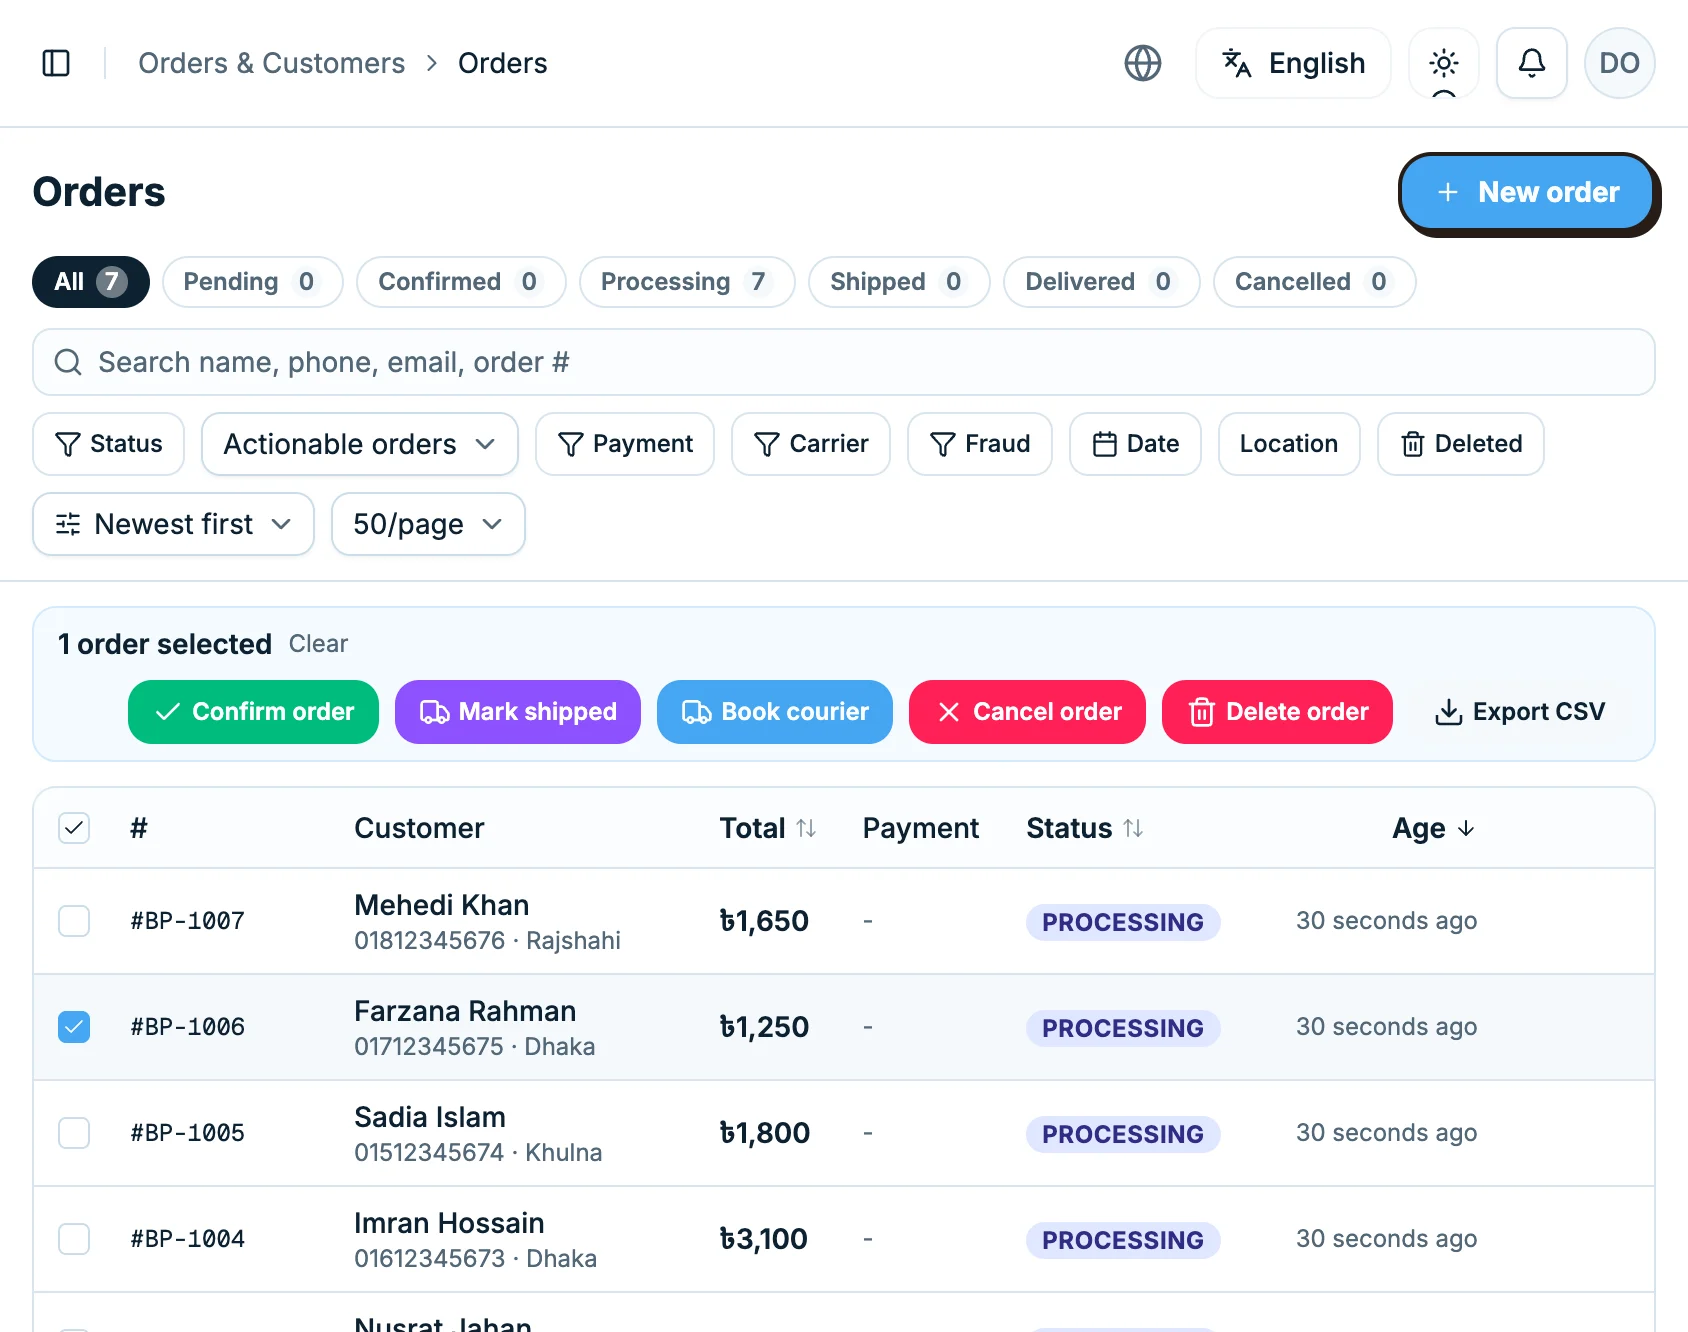Clear the order selection
Screen dimensions: 1688x1332
[x=318, y=644]
